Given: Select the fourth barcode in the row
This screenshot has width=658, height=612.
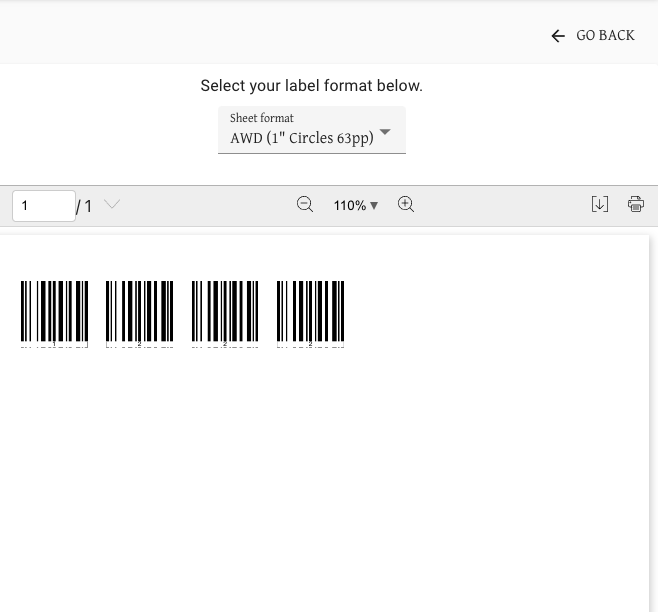Looking at the screenshot, I should [311, 314].
